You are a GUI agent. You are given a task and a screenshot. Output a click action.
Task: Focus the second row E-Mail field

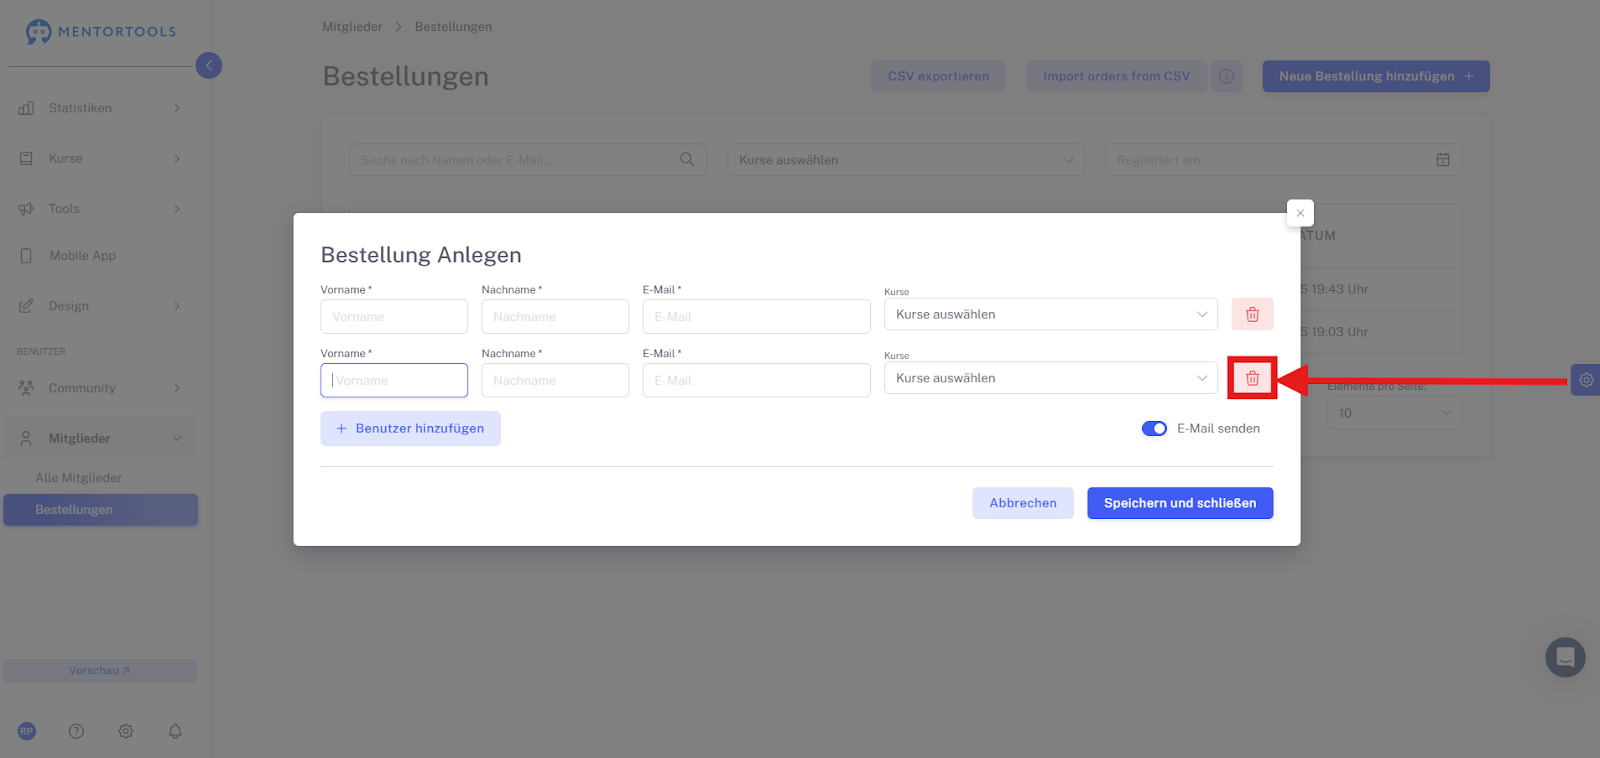point(756,380)
